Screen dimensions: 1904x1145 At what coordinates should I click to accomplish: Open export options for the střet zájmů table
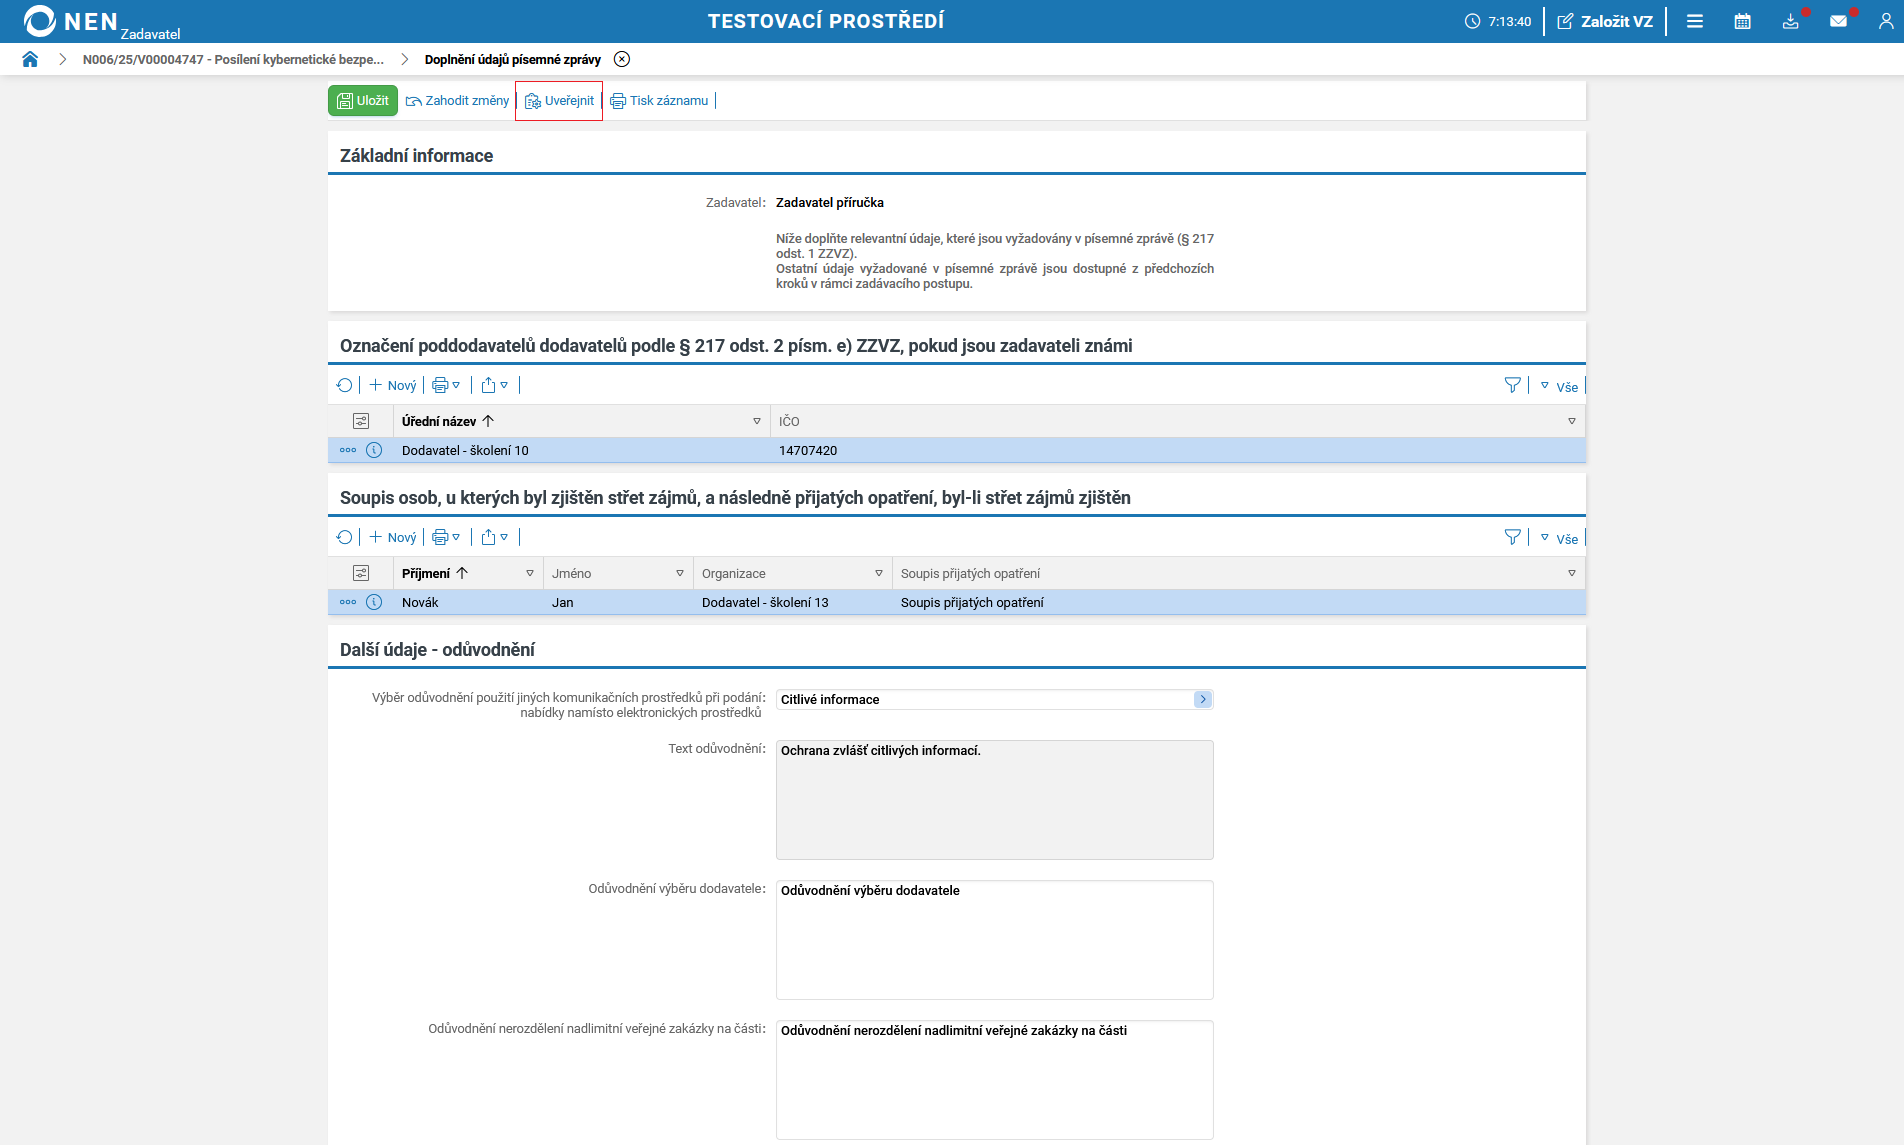point(495,537)
